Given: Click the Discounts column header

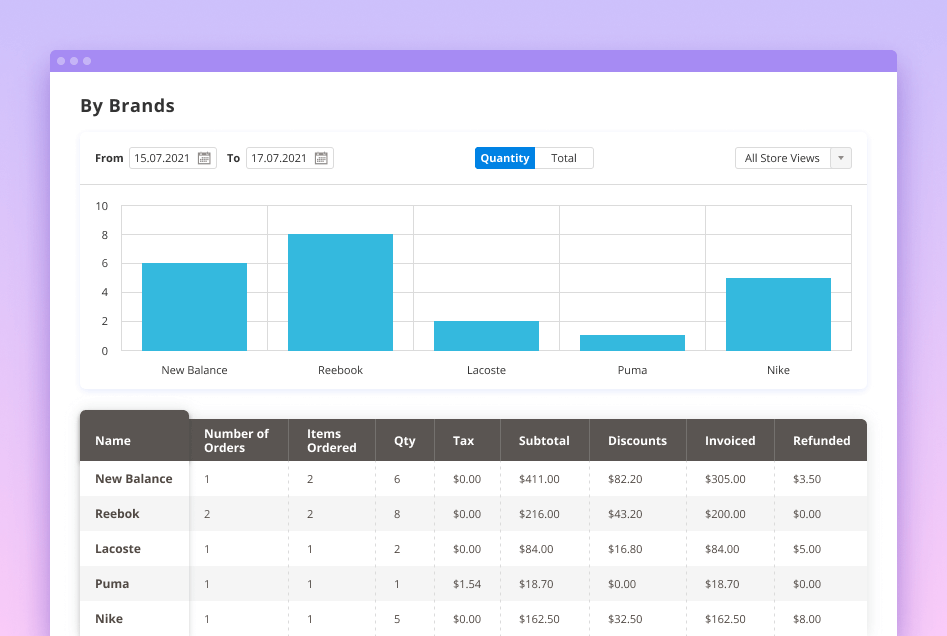Looking at the screenshot, I should click(637, 440).
